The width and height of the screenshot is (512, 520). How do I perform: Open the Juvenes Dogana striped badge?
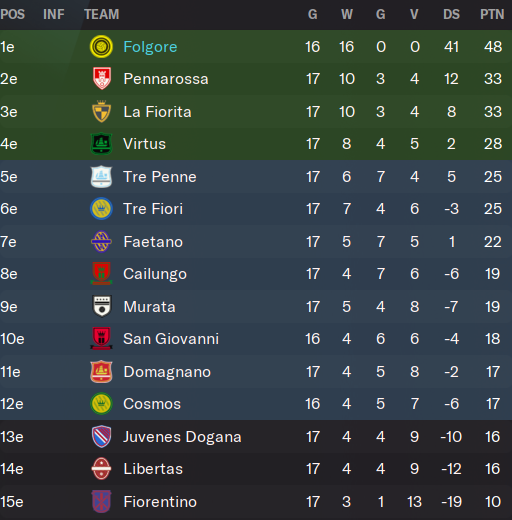point(101,436)
